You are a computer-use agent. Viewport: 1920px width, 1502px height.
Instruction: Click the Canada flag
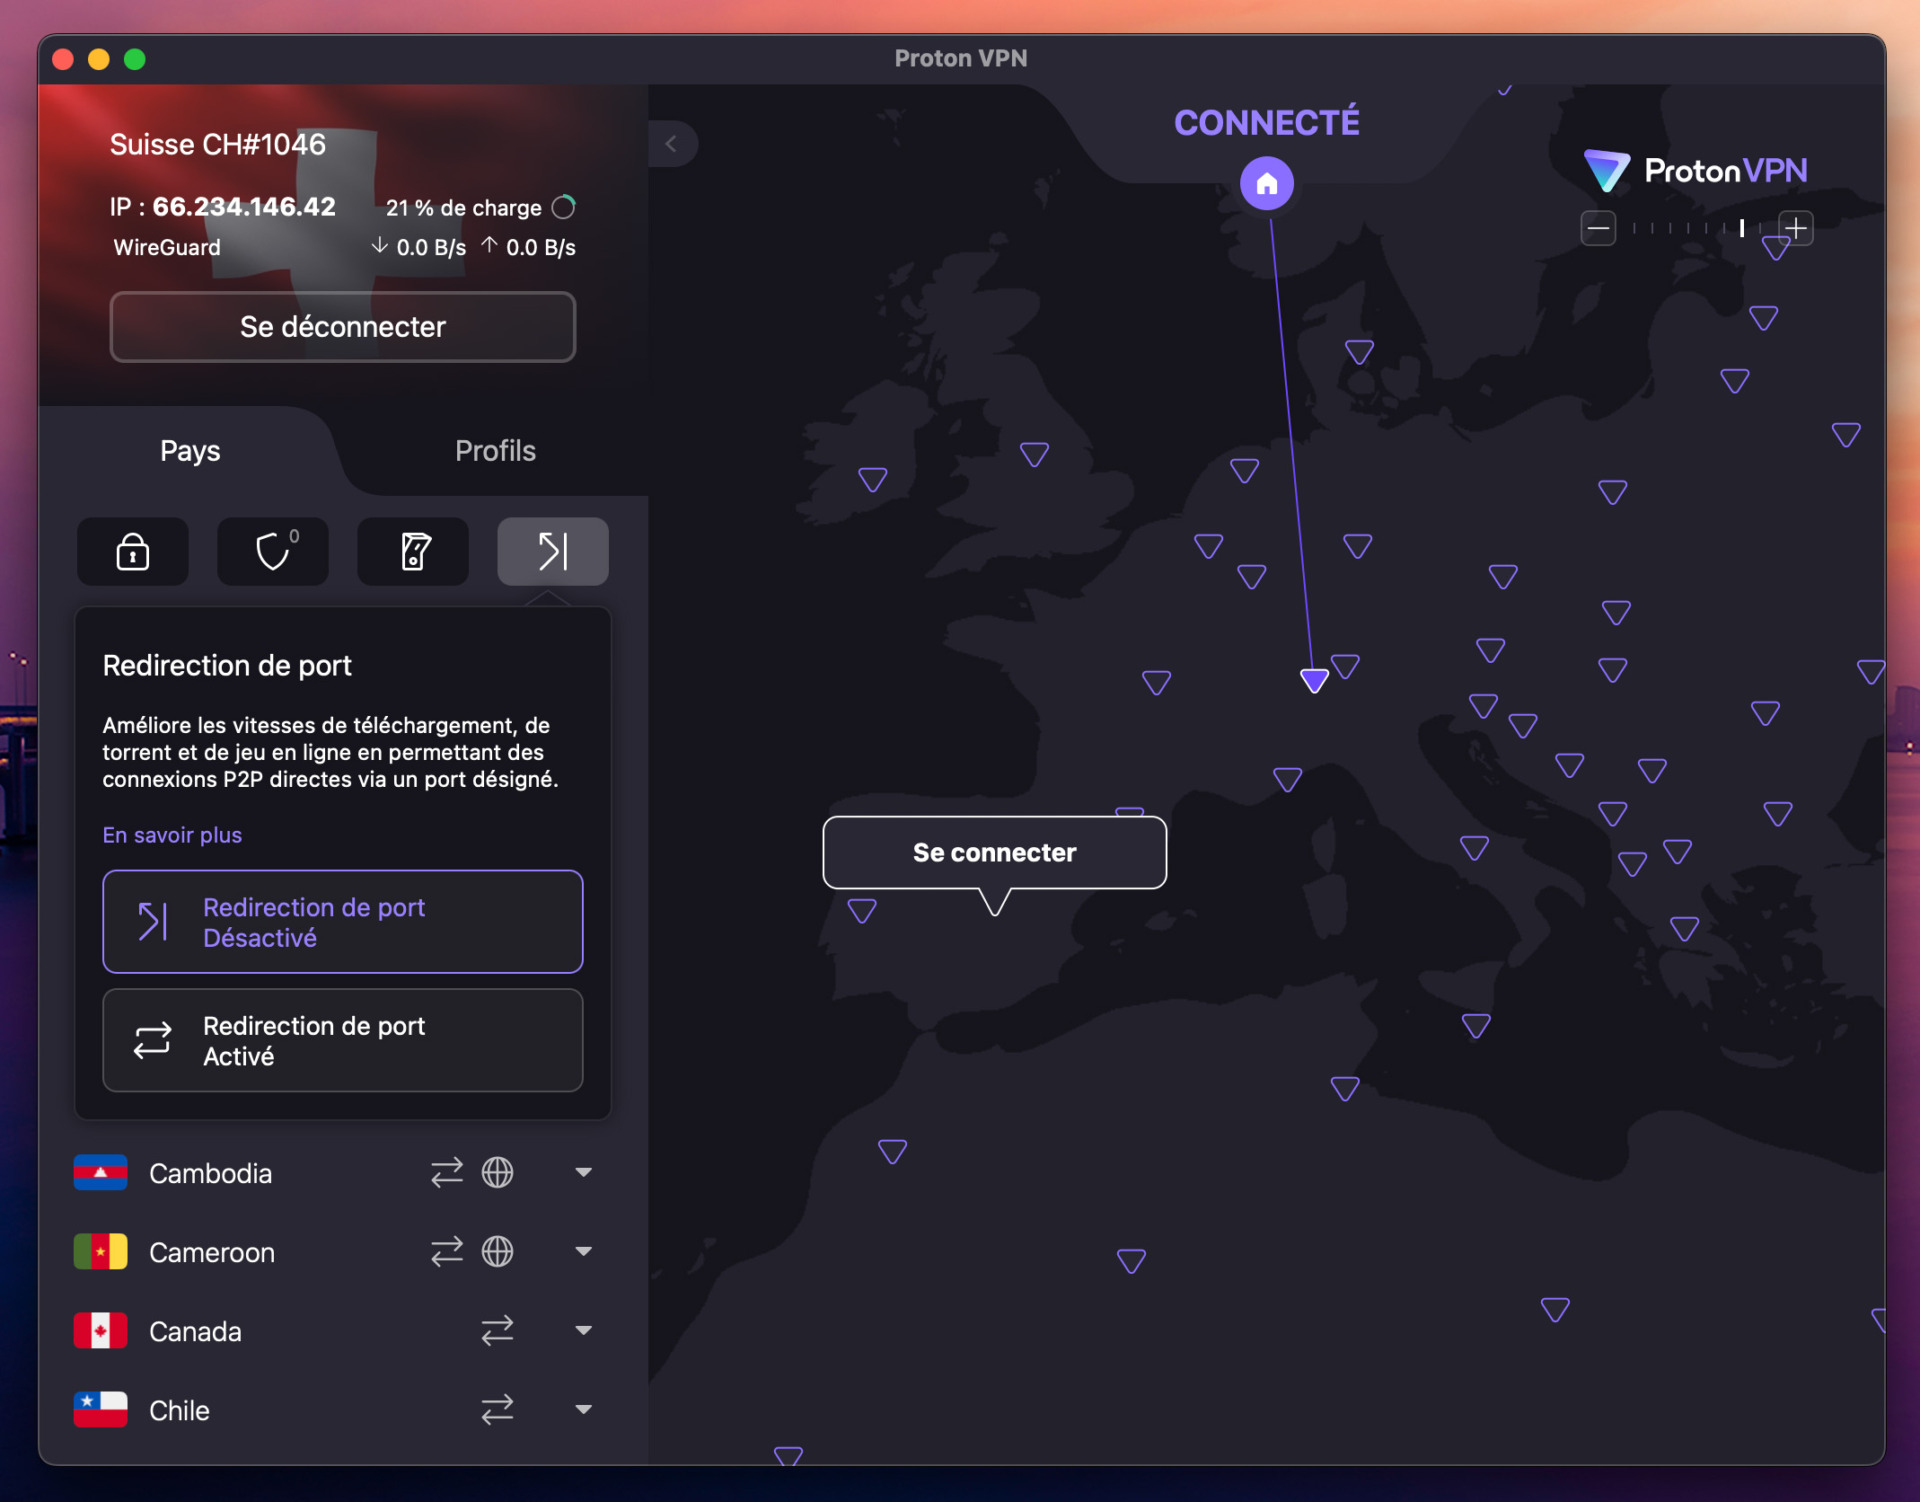pos(100,1330)
